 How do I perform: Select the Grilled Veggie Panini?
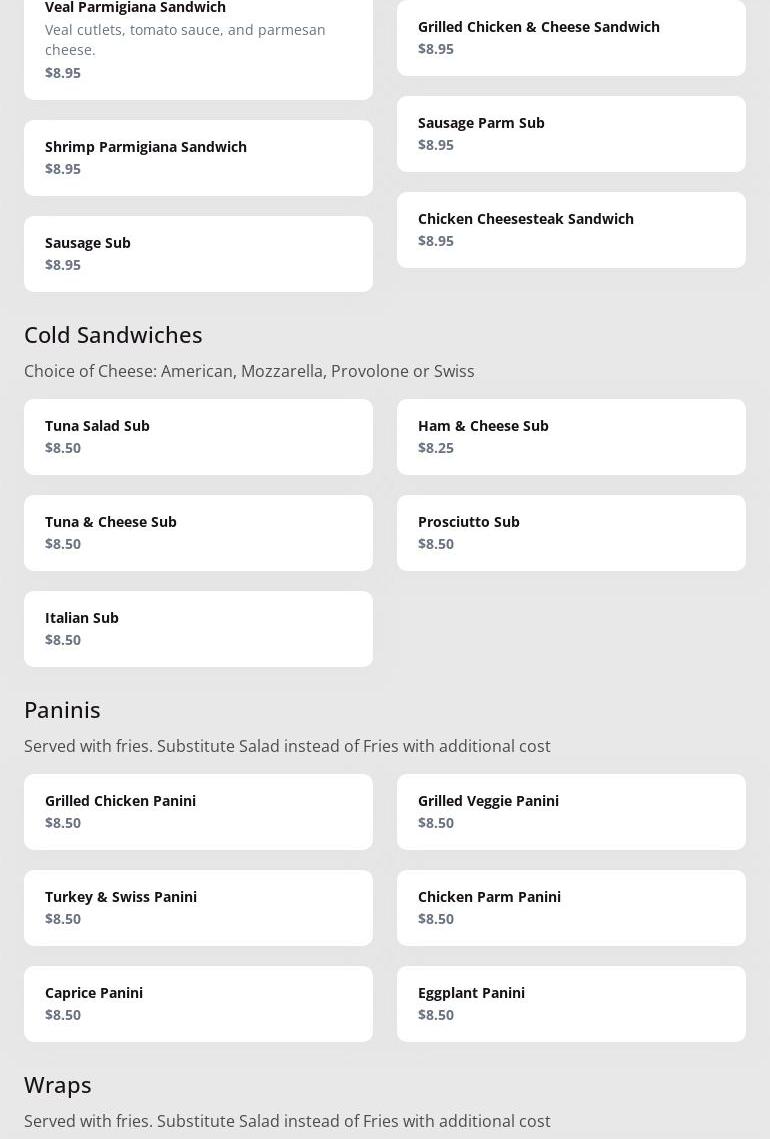click(571, 811)
